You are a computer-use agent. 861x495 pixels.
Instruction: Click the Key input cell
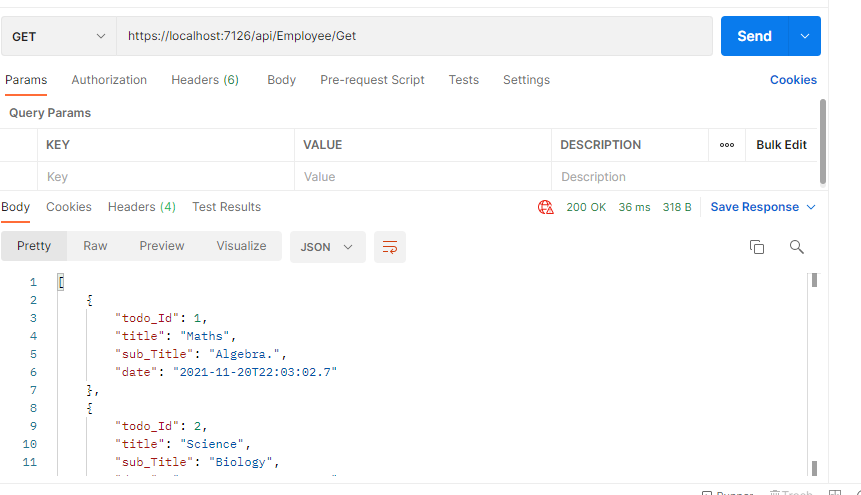166,177
